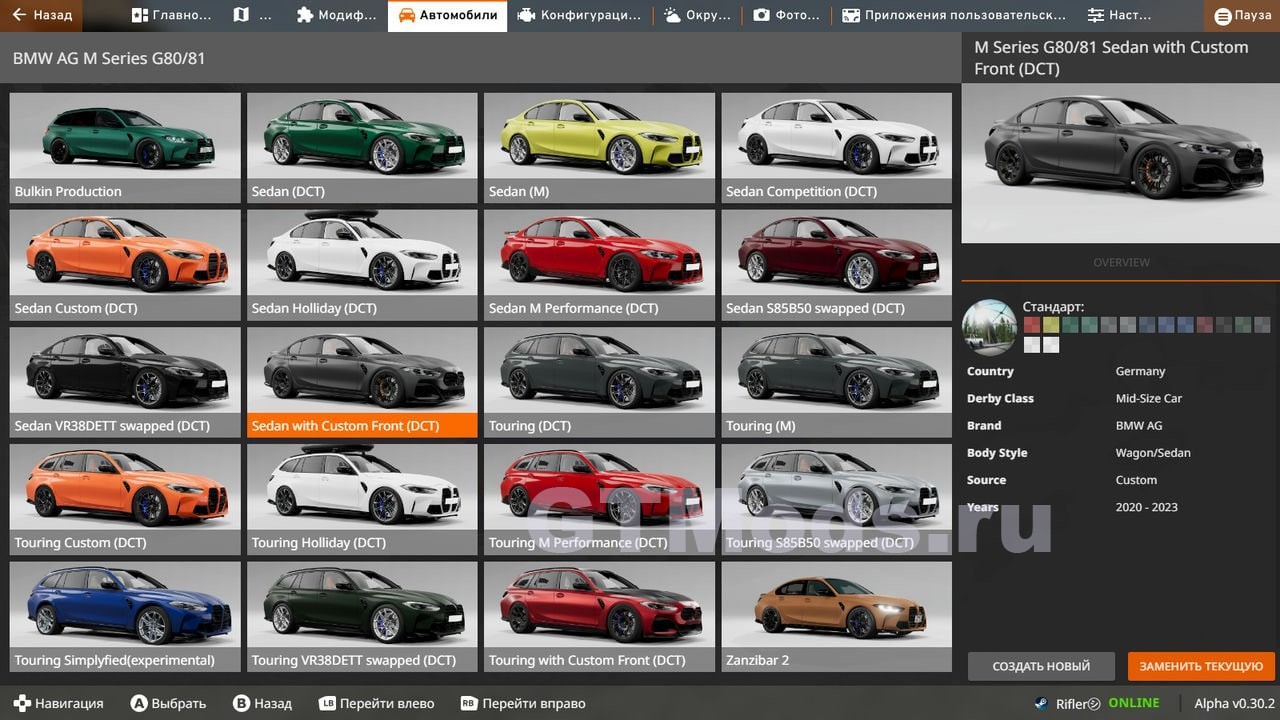
Task: Click the large car preview image
Action: pyautogui.click(x=1120, y=163)
